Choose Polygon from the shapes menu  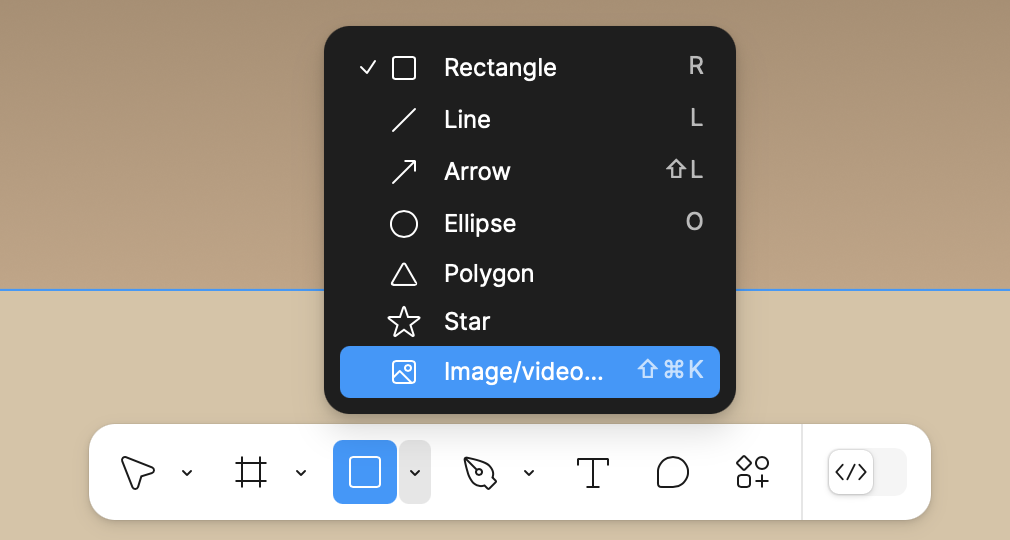tap(529, 274)
